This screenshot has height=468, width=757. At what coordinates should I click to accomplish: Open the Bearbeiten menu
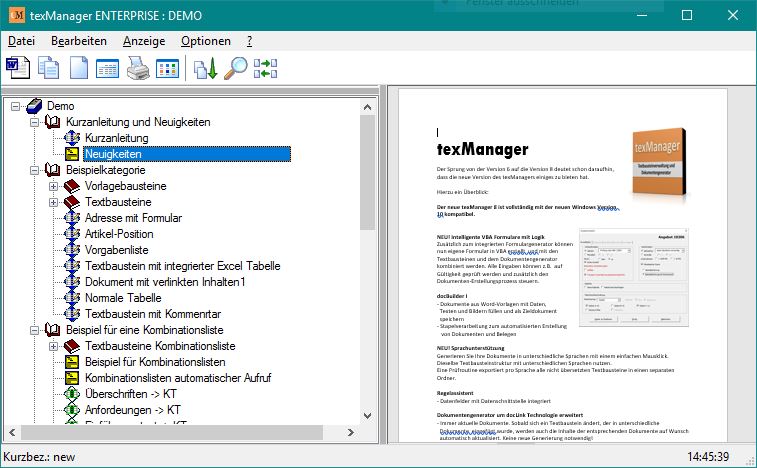point(79,41)
